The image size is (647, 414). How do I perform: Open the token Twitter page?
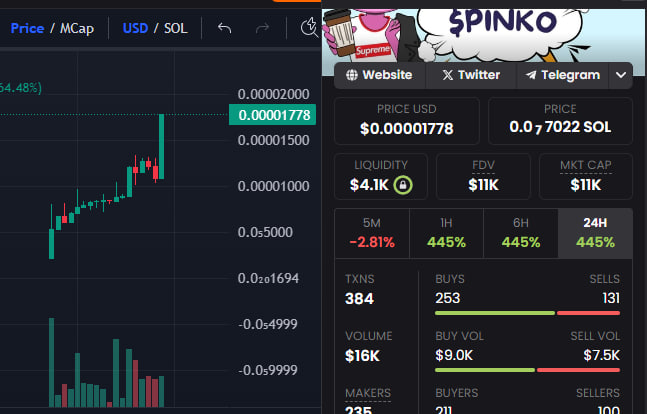tap(471, 75)
